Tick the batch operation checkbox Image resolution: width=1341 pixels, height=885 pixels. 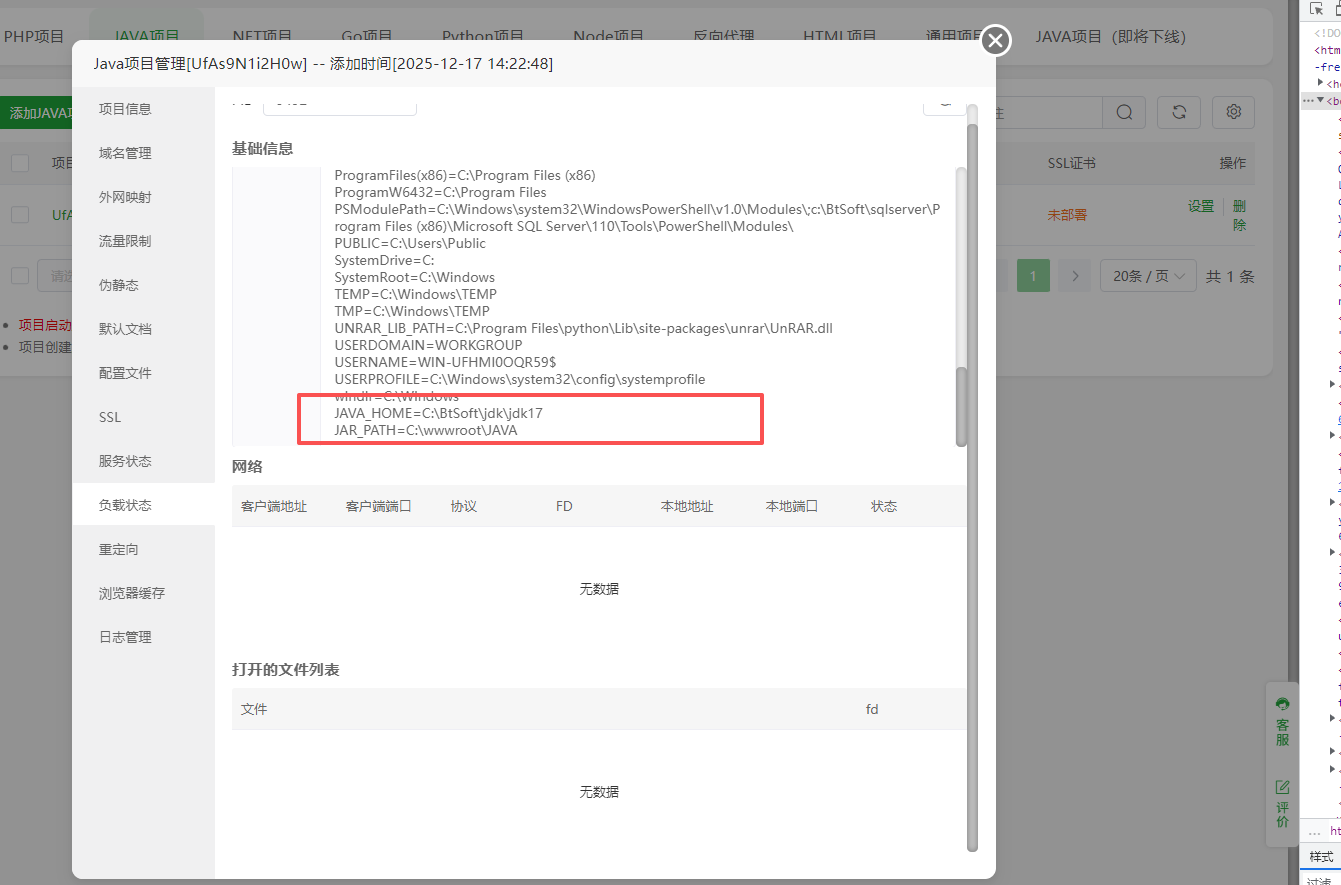pos(20,276)
